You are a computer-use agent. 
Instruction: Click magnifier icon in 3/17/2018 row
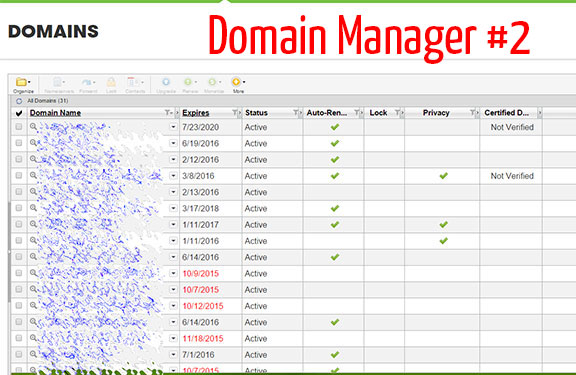[x=33, y=208]
